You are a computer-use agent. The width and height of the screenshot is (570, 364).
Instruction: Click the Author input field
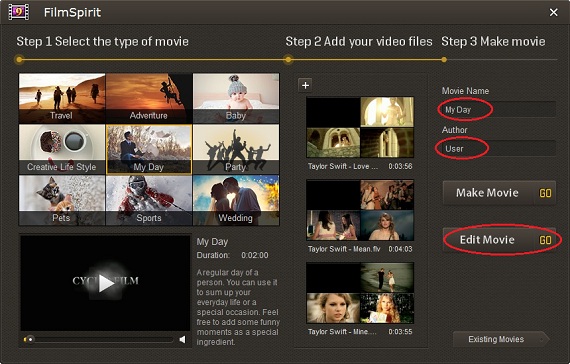498,148
